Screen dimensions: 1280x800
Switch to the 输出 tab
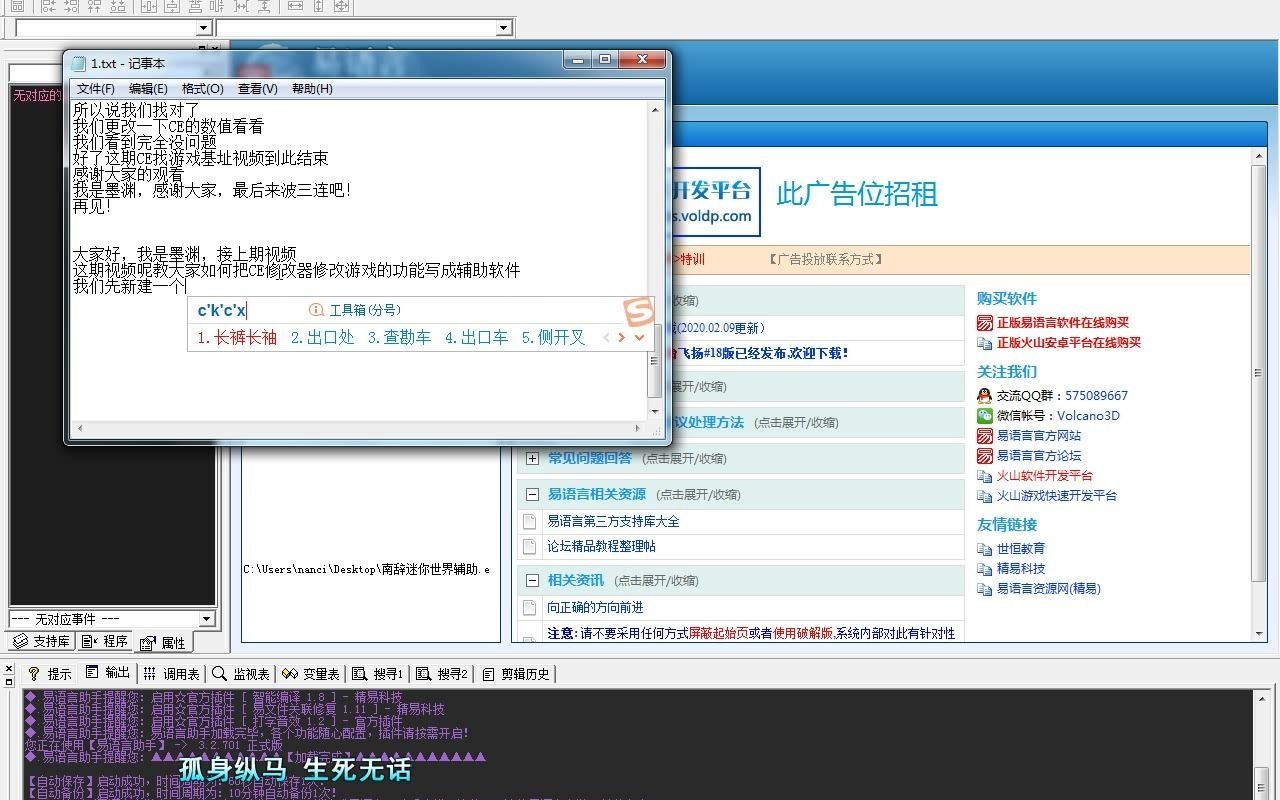pos(108,673)
